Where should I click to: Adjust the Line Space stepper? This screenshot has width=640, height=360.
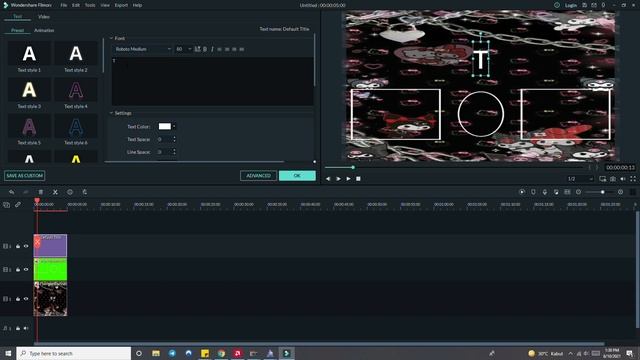[x=174, y=152]
